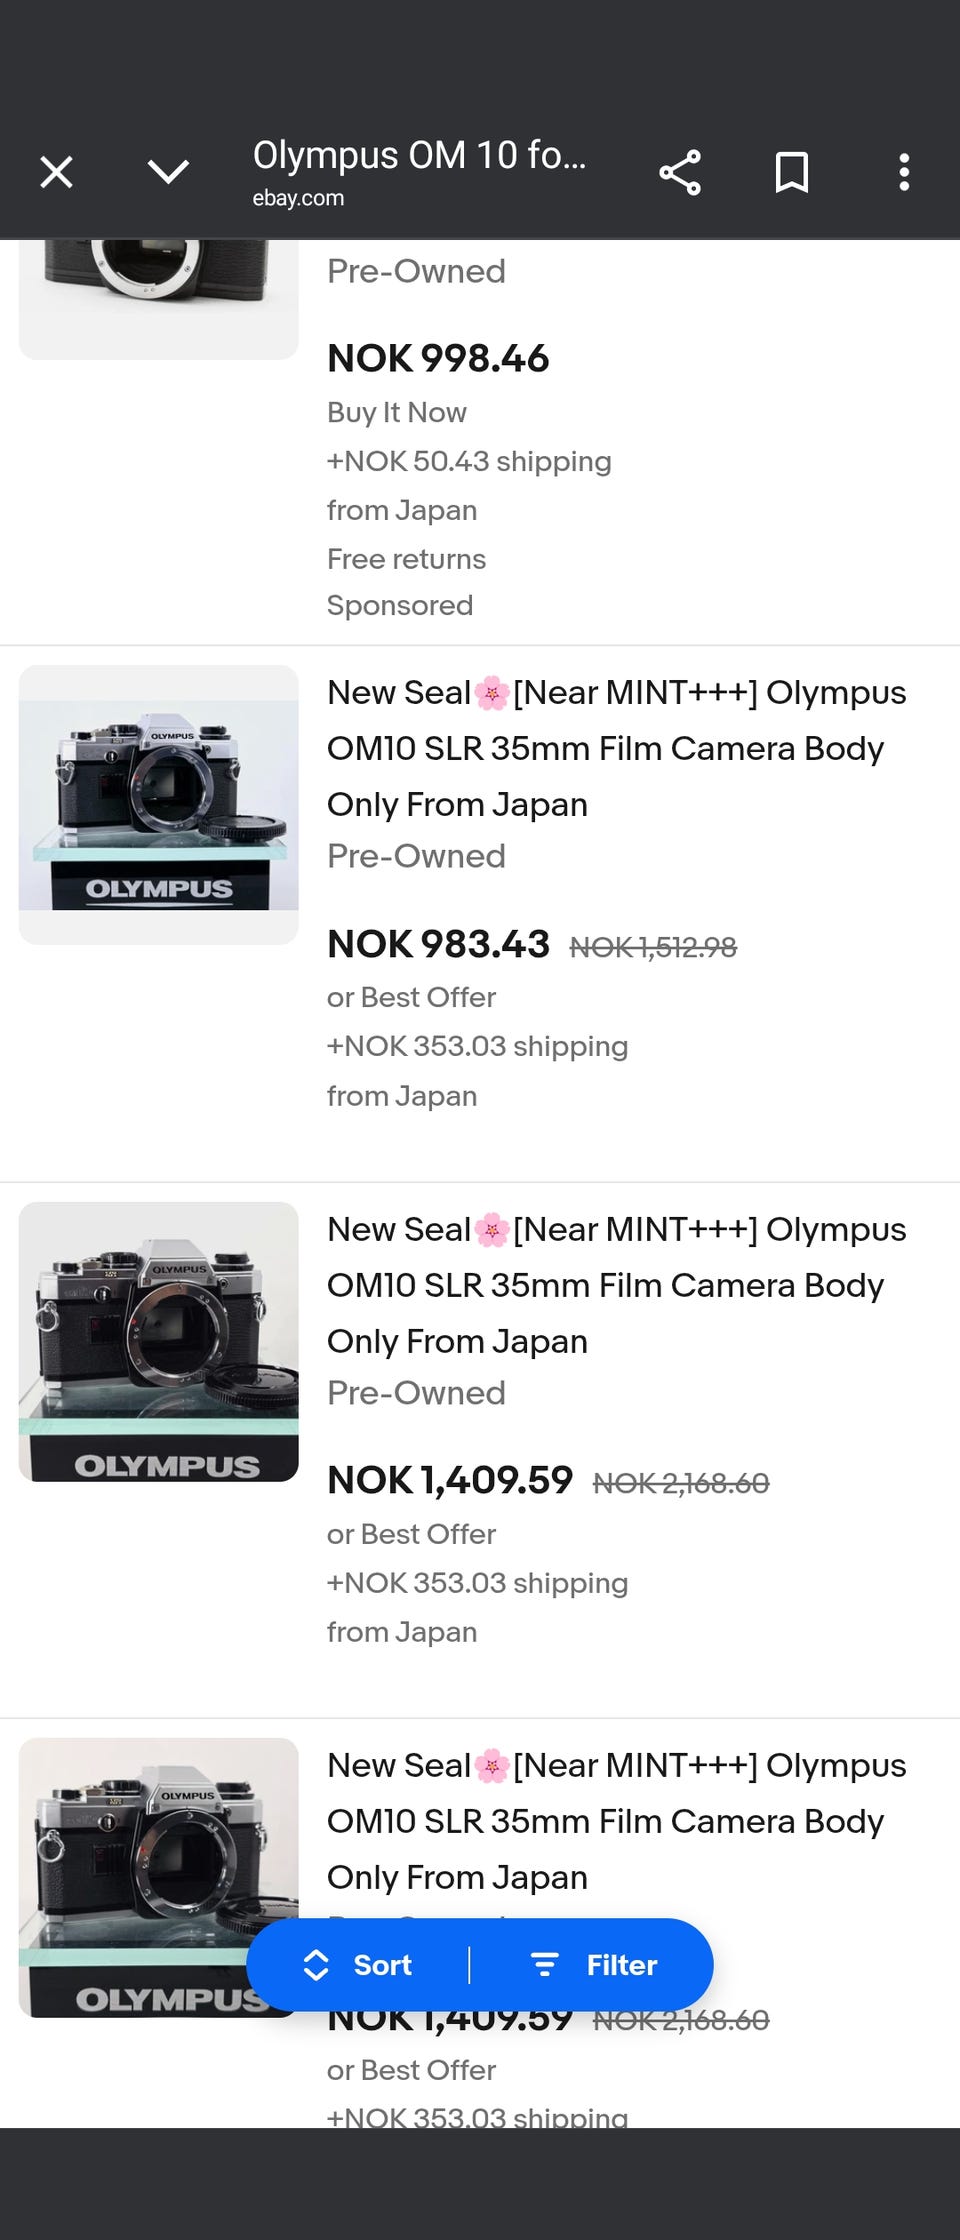The image size is (960, 2240).
Task: Close the browser tab with X icon
Action: [56, 172]
